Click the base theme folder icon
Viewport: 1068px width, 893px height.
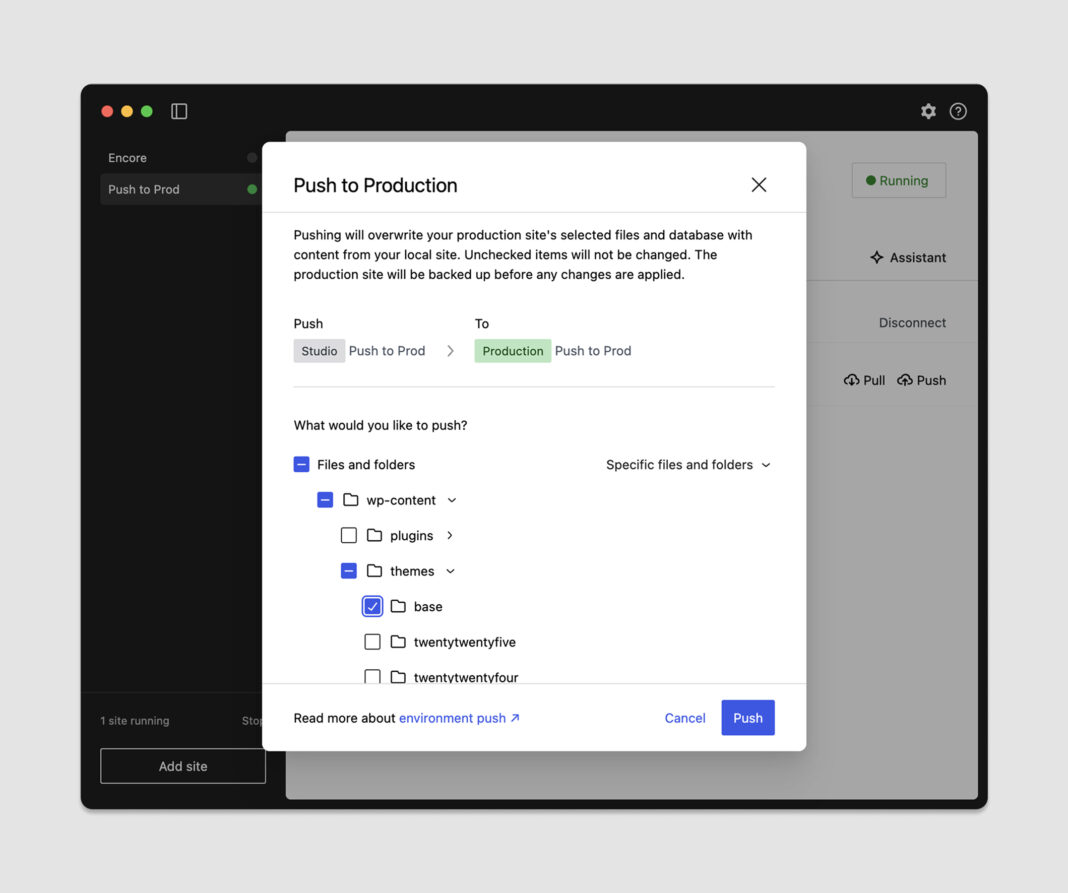pyautogui.click(x=398, y=606)
